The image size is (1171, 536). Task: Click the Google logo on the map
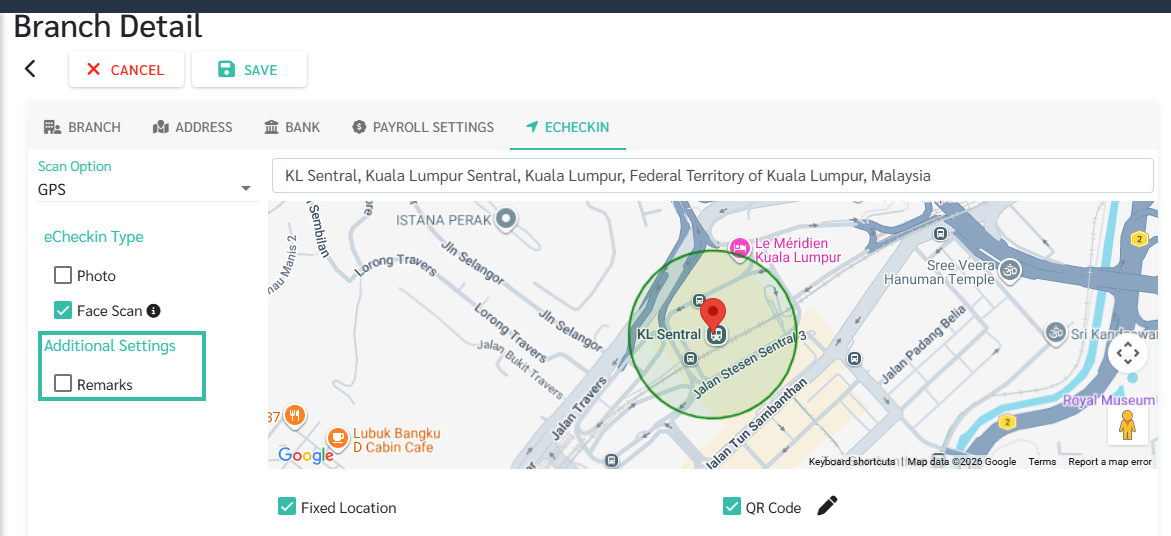(305, 455)
